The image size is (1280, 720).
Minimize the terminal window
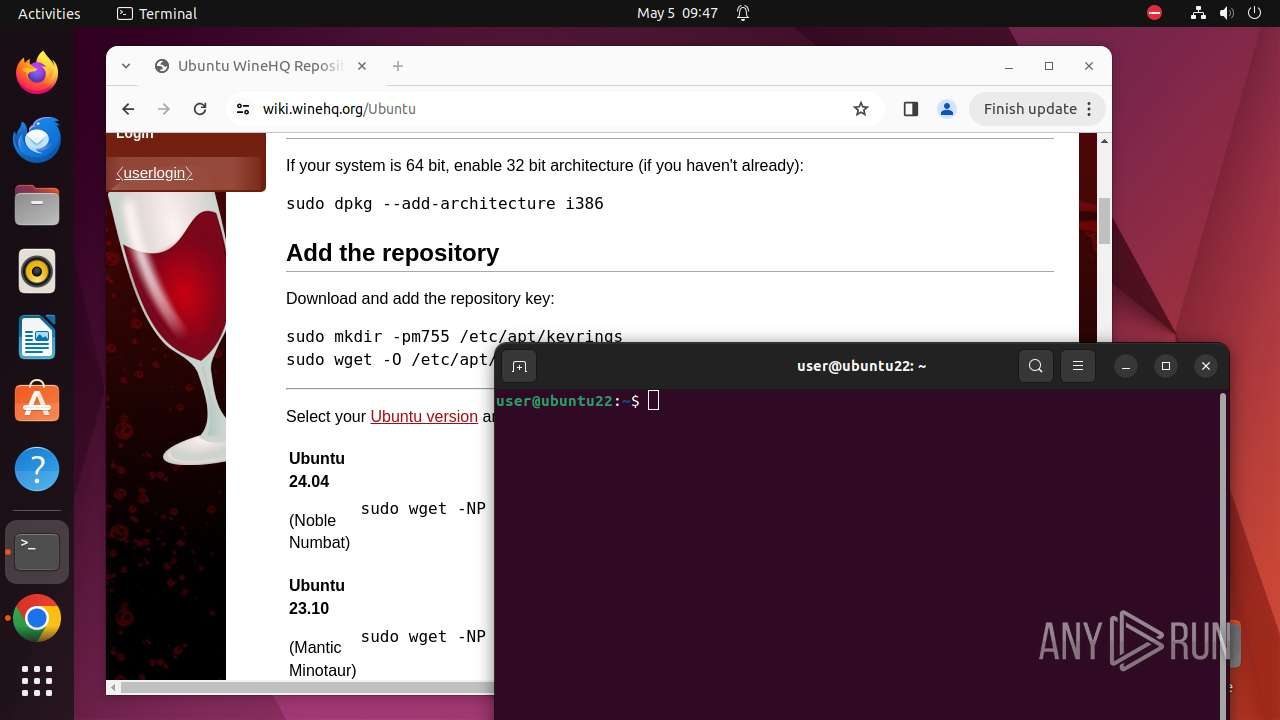pos(1125,366)
